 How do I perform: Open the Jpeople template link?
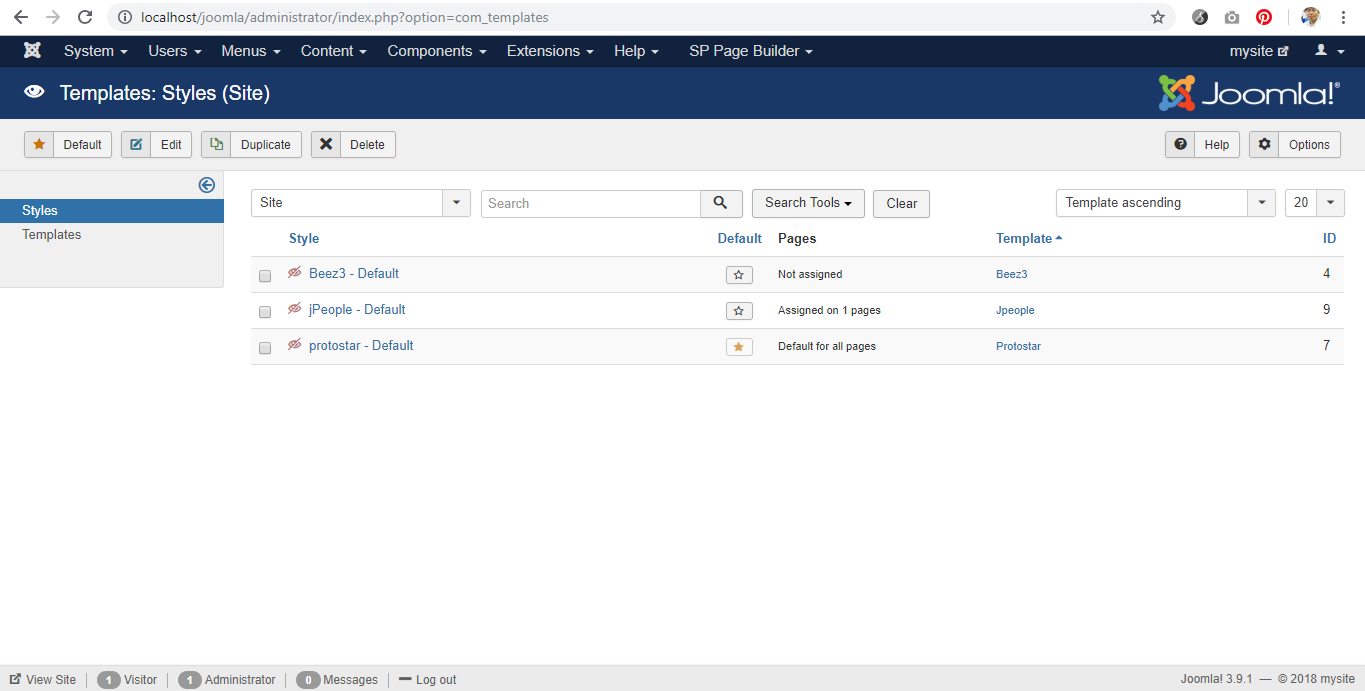click(1015, 311)
